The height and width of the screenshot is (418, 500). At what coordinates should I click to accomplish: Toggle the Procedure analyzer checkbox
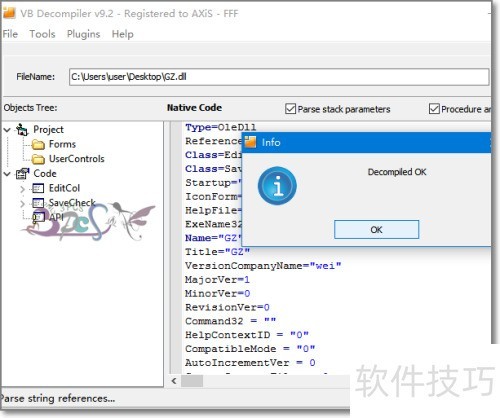point(434,109)
